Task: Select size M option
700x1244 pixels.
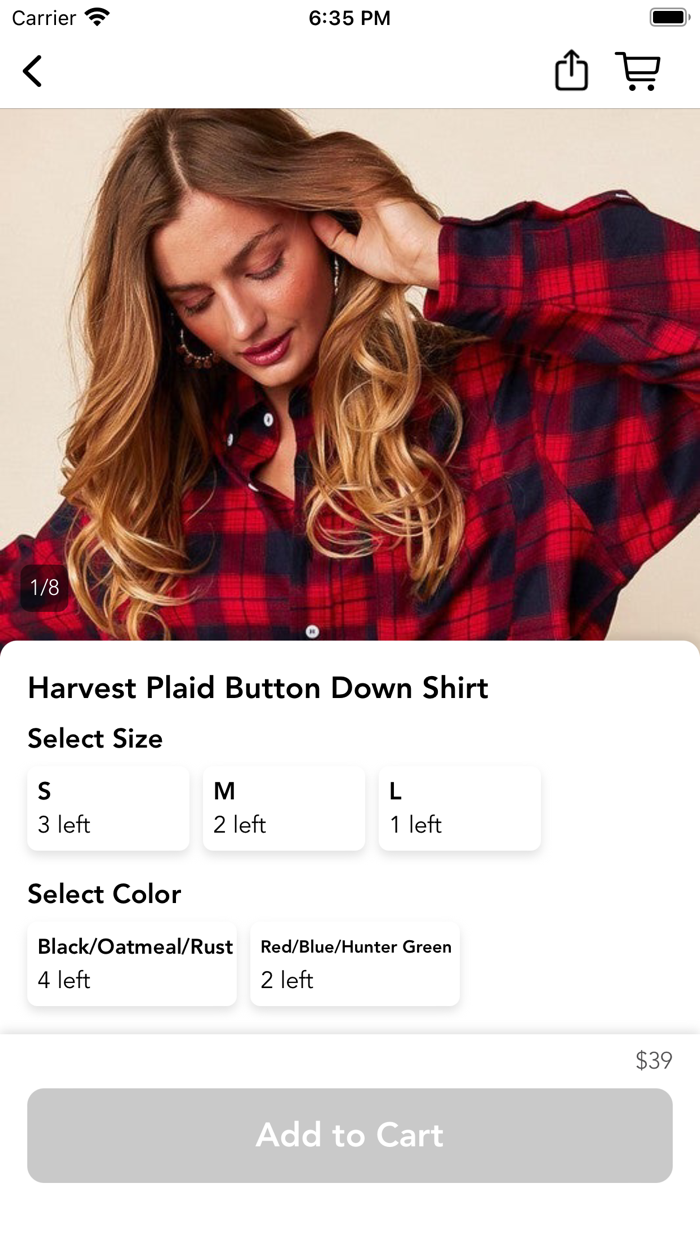Action: pyautogui.click(x=284, y=808)
